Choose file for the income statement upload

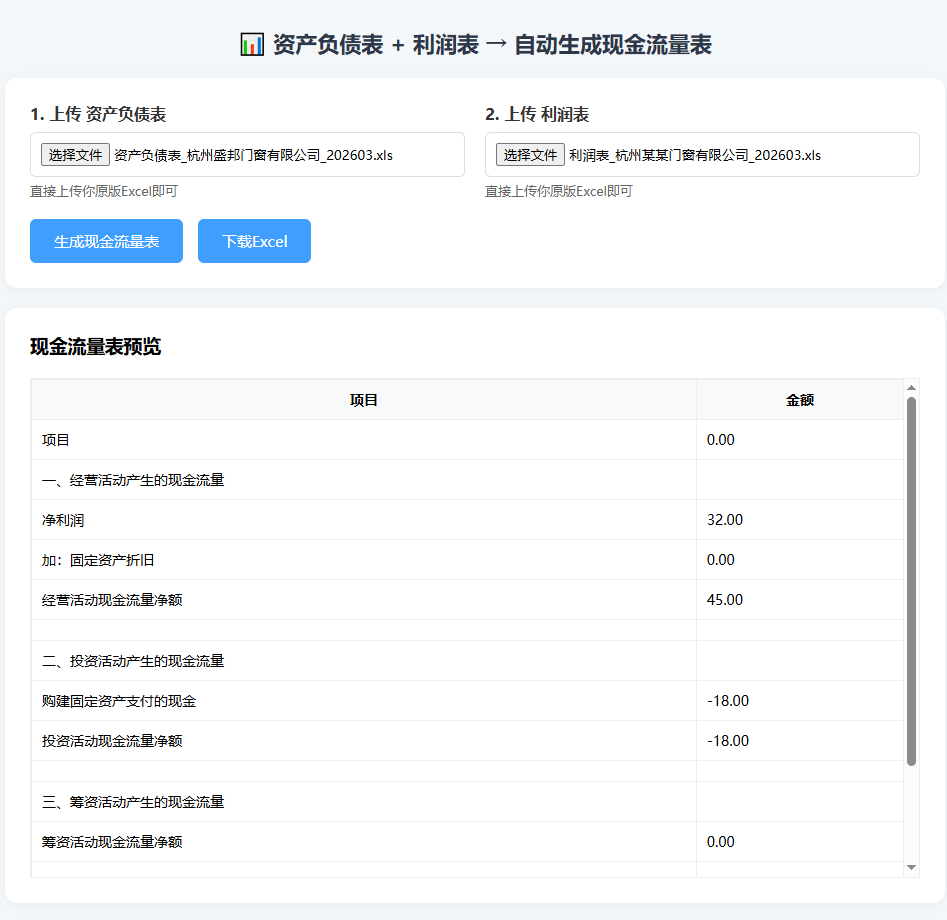530,155
